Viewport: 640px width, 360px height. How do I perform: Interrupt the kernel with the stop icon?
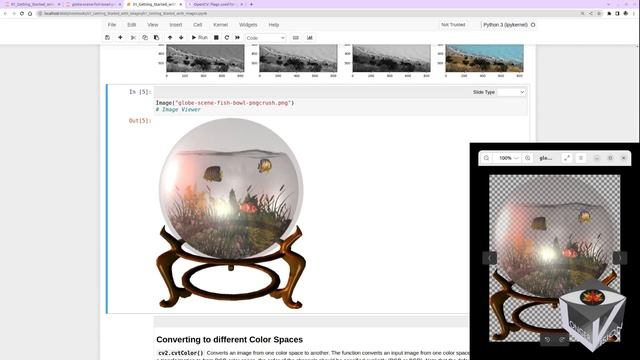(x=216, y=38)
